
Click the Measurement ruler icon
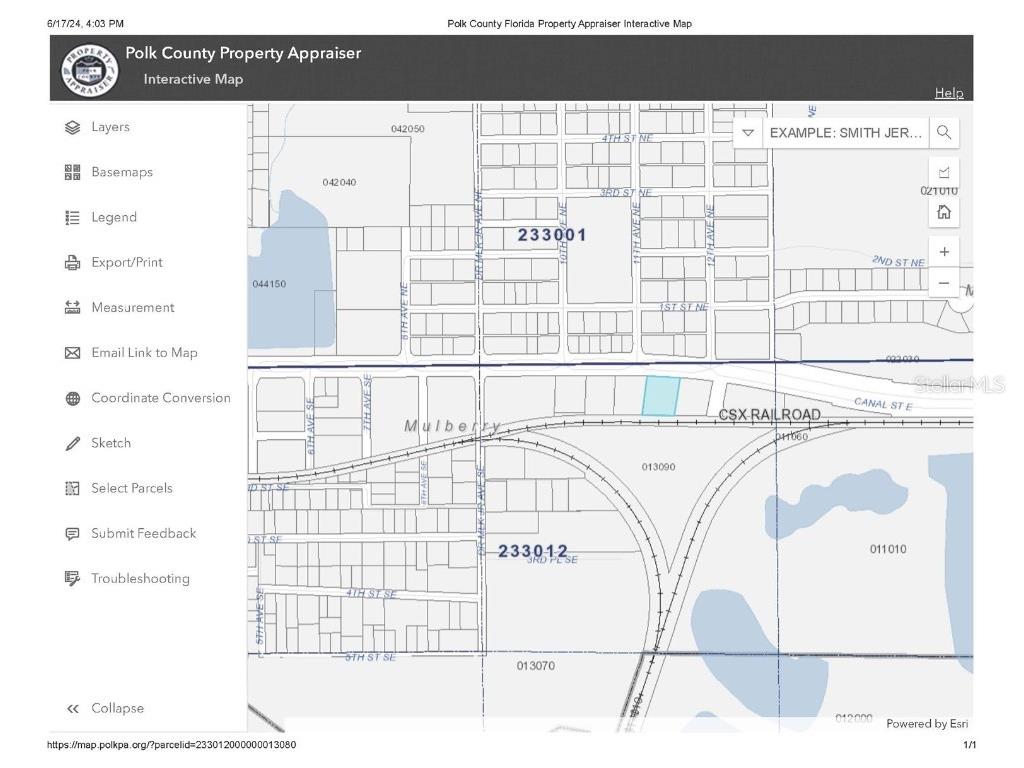point(72,308)
